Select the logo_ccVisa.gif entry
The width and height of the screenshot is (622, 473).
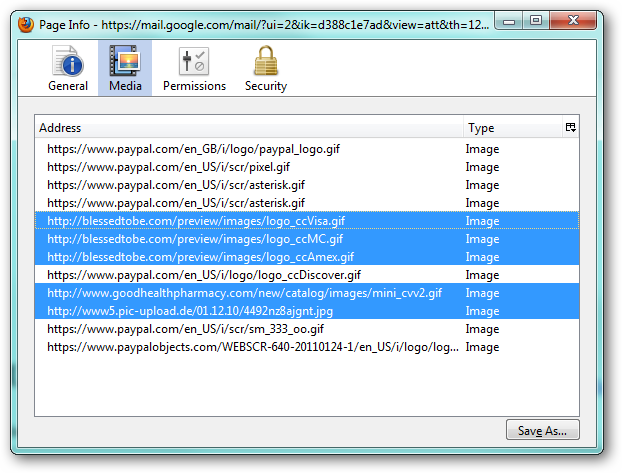tap(307, 221)
